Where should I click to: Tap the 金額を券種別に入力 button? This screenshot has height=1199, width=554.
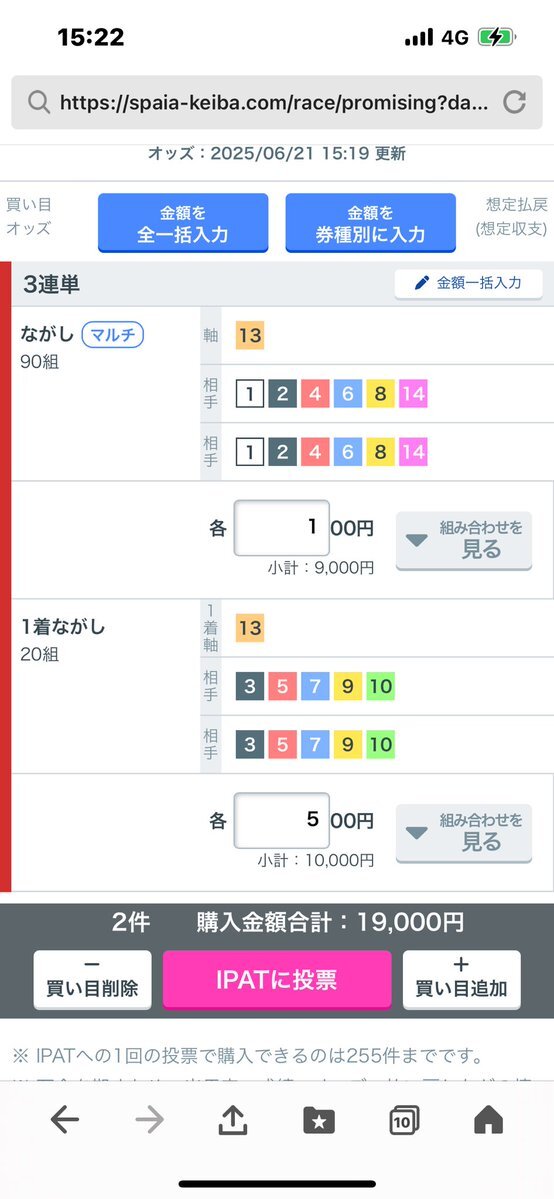(370, 223)
